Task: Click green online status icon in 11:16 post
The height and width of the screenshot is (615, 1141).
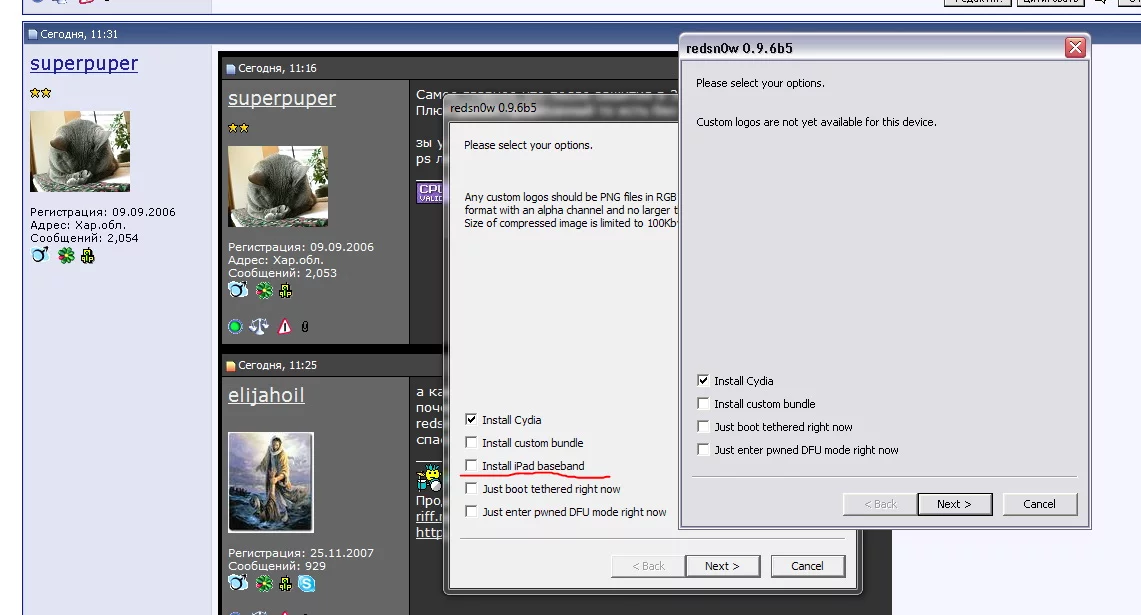Action: [235, 327]
